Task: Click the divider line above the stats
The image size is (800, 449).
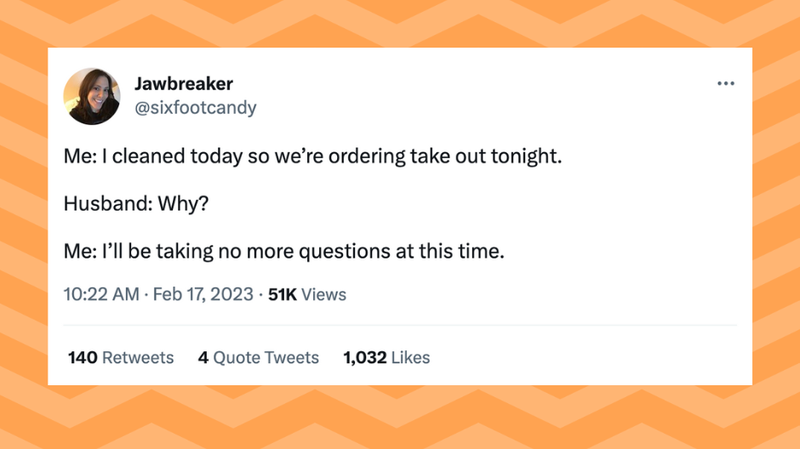Action: point(400,325)
